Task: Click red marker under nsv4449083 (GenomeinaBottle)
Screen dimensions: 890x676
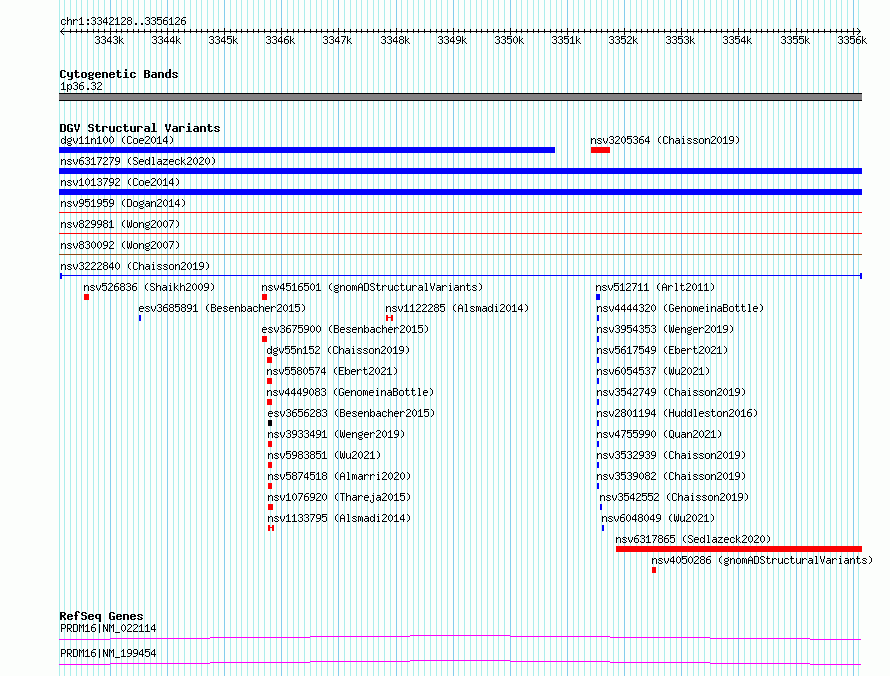Action: click(270, 402)
